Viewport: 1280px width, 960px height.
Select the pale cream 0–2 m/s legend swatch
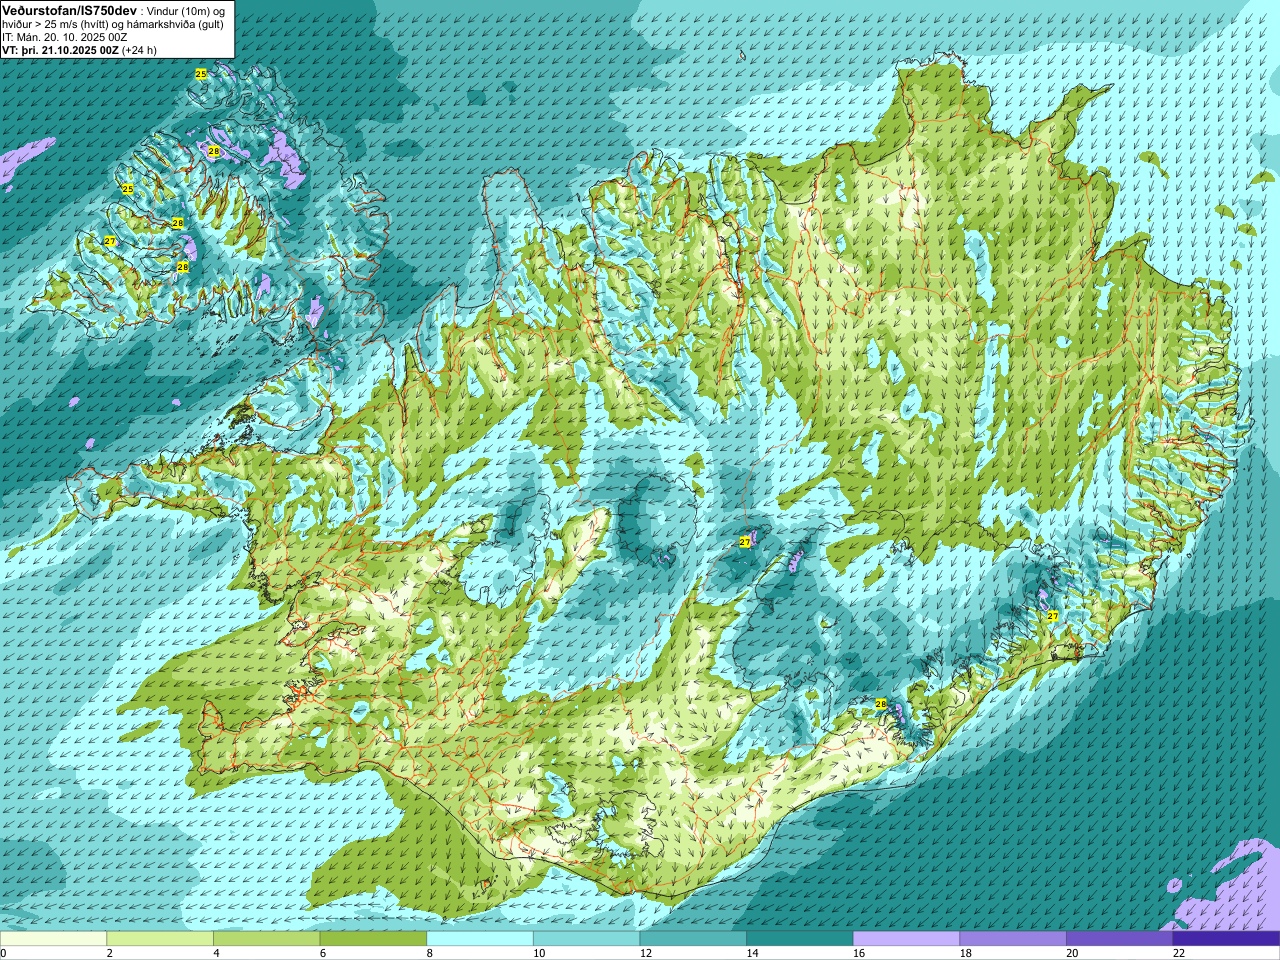pyautogui.click(x=53, y=938)
